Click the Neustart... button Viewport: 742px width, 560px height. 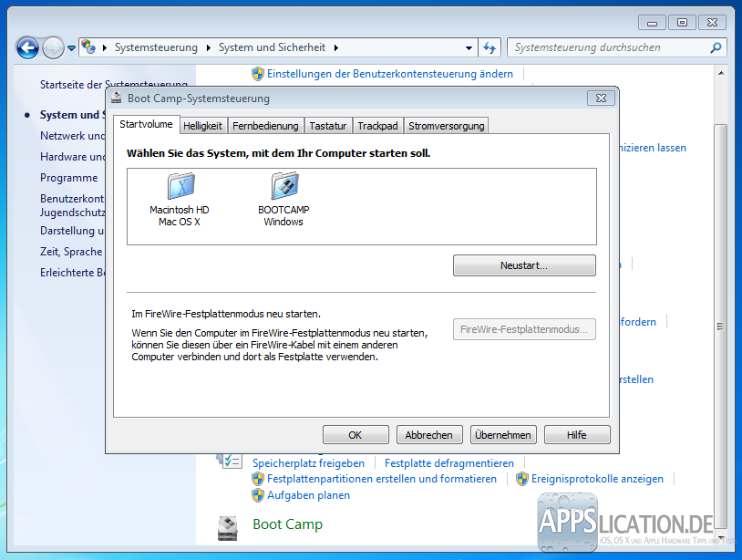tap(524, 266)
